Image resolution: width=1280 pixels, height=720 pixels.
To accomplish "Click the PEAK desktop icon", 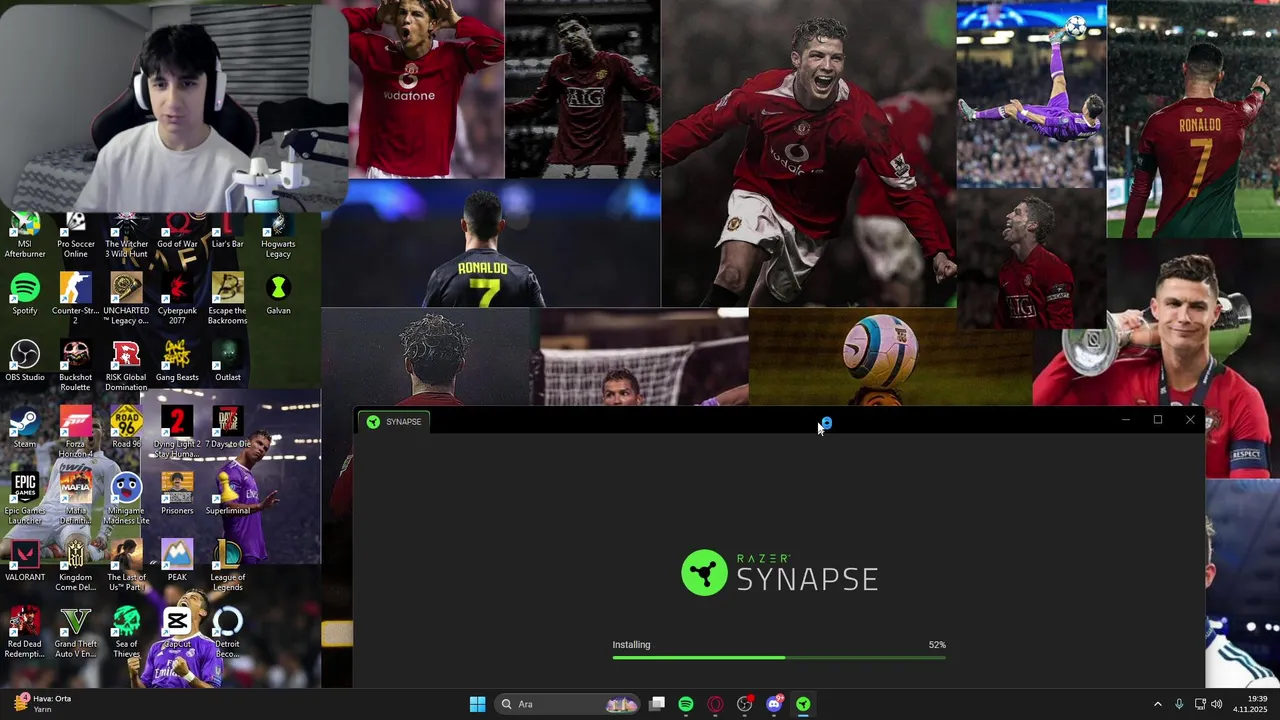I will 177,562.
